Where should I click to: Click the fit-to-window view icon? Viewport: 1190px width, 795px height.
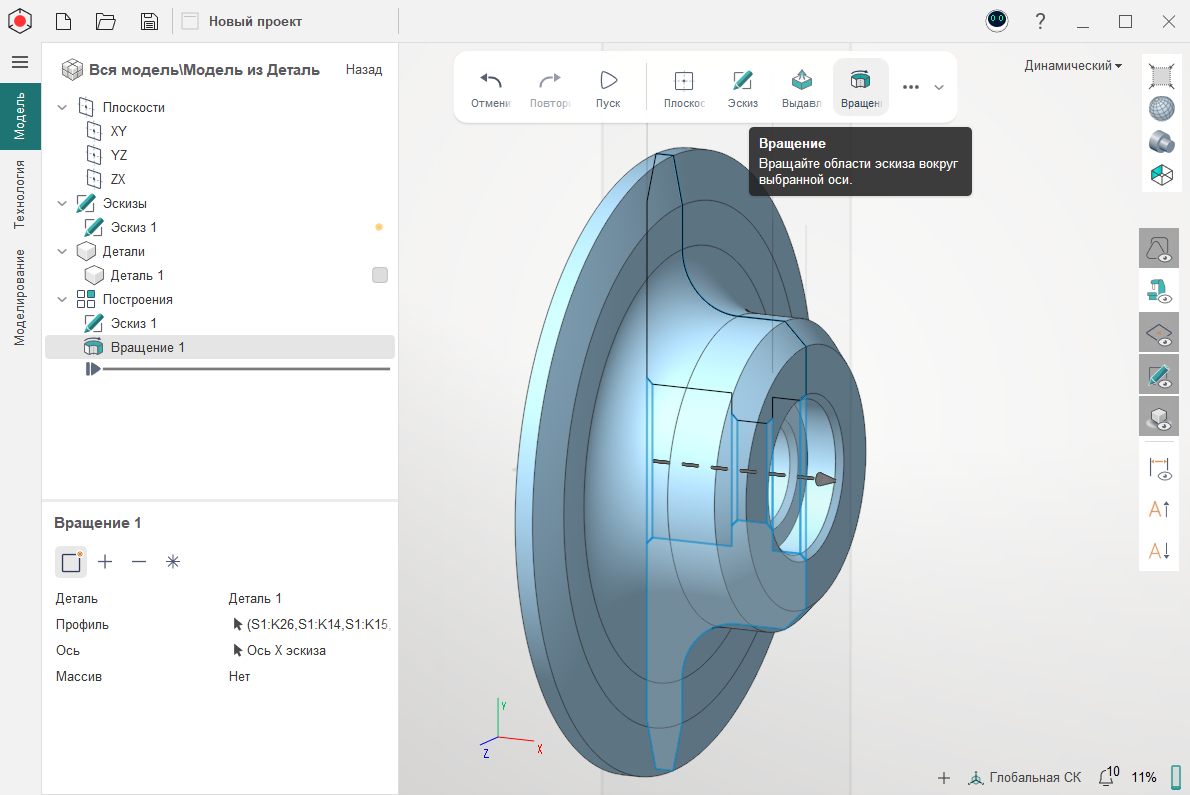click(1160, 75)
